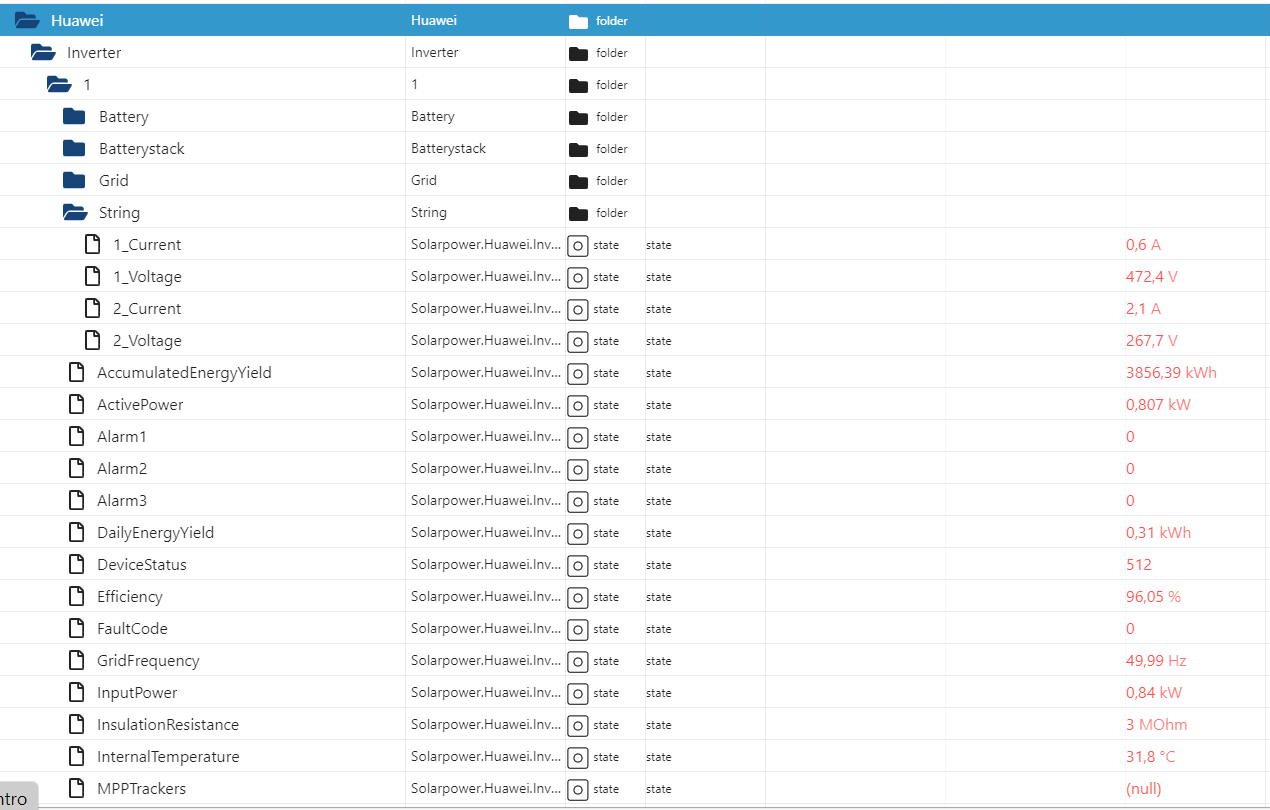Select the 1_Voltage tree item

click(147, 276)
